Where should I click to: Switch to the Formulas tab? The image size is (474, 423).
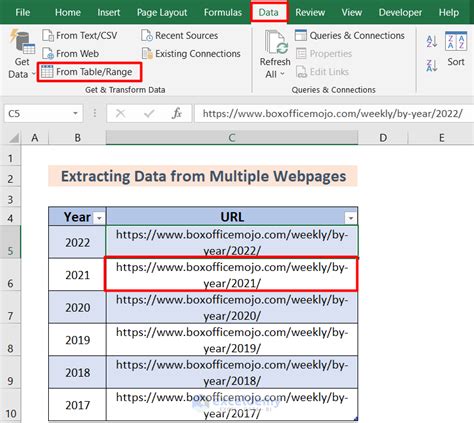223,12
